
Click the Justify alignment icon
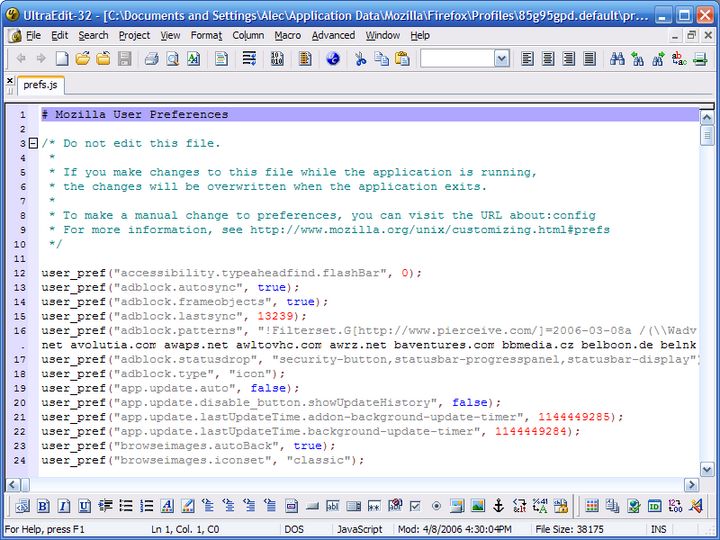point(590,59)
